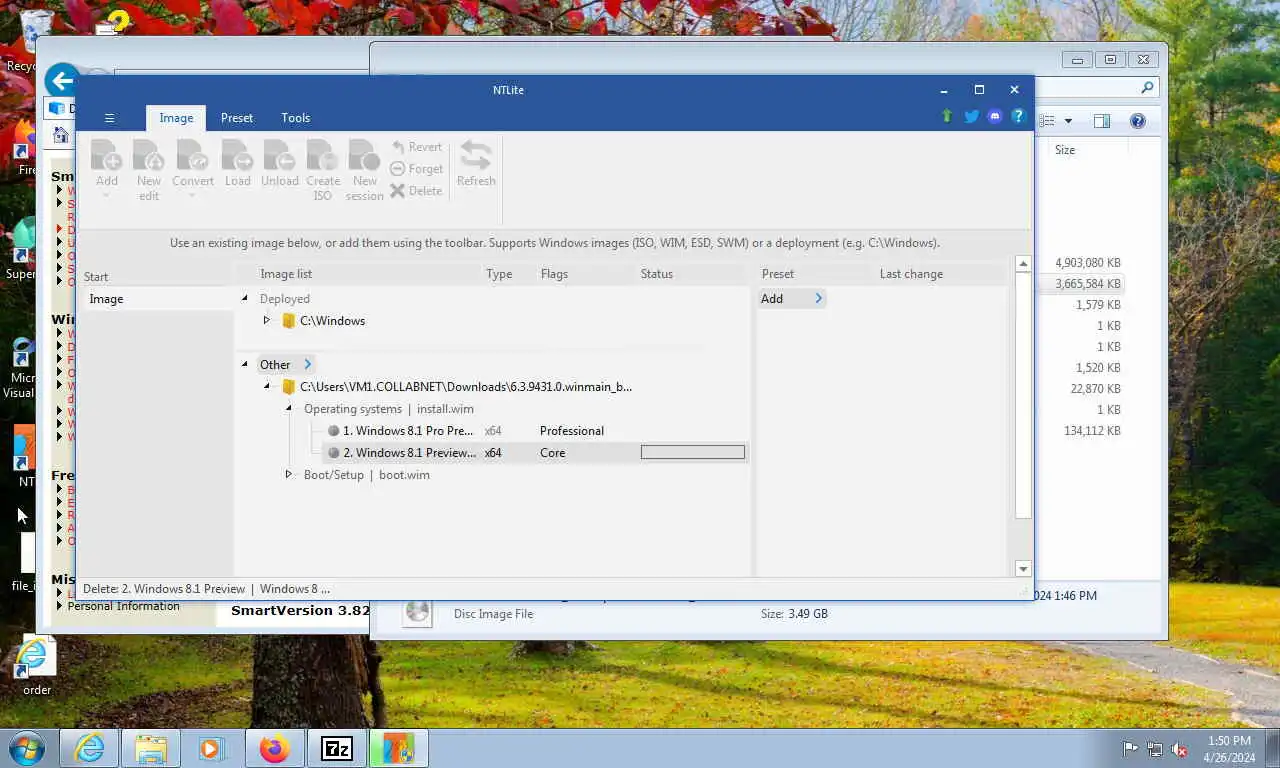Click the NTLite scrollbar up arrow
The width and height of the screenshot is (1280, 768).
click(x=1023, y=264)
